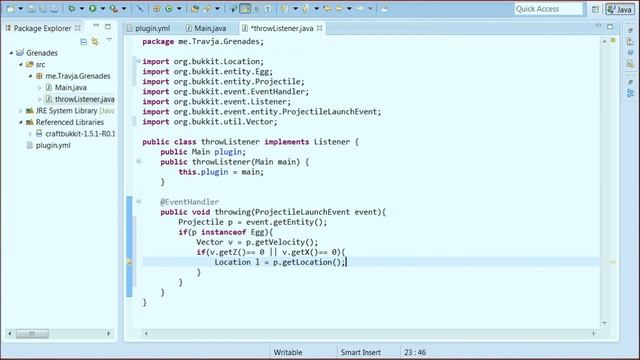Close the Package Explorer view tab
This screenshot has height=360, width=640.
tap(78, 28)
